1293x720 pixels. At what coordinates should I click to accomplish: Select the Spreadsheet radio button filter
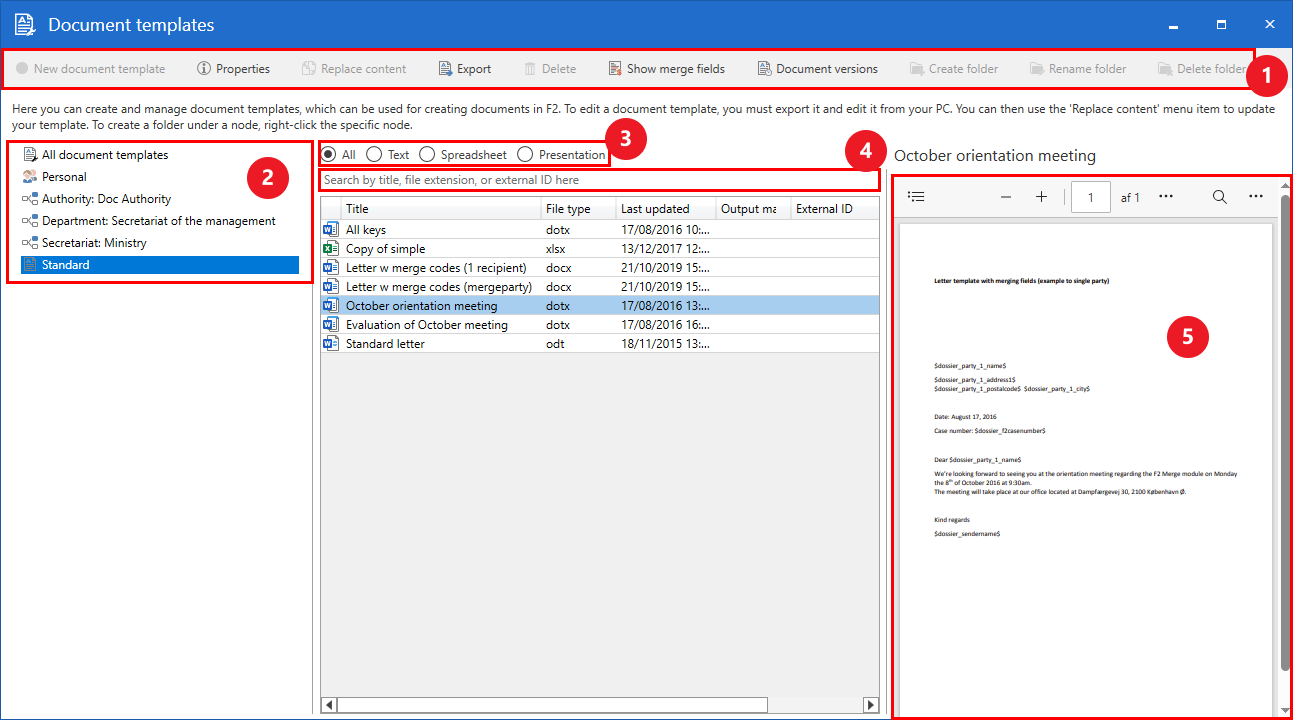click(x=427, y=155)
